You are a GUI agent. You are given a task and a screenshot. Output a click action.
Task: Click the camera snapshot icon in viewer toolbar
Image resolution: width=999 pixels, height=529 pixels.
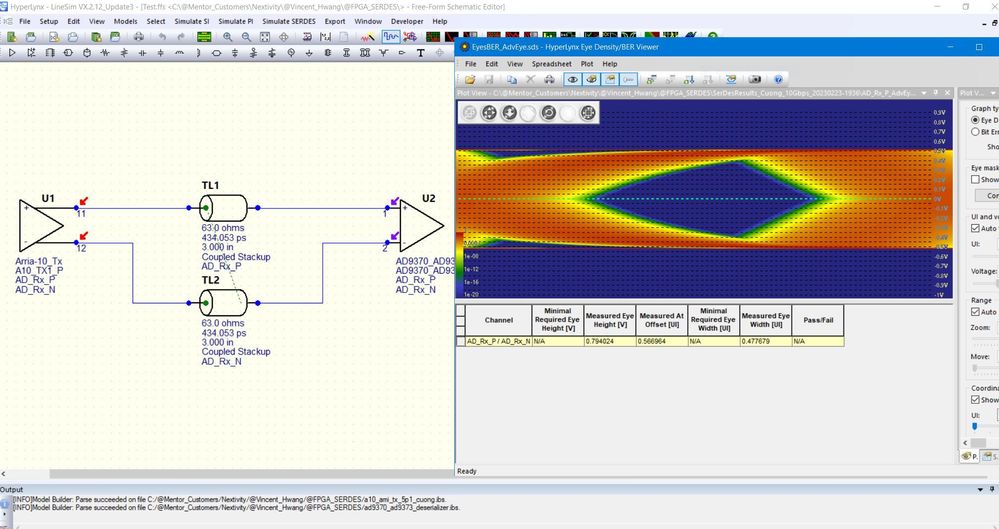pyautogui.click(x=755, y=79)
